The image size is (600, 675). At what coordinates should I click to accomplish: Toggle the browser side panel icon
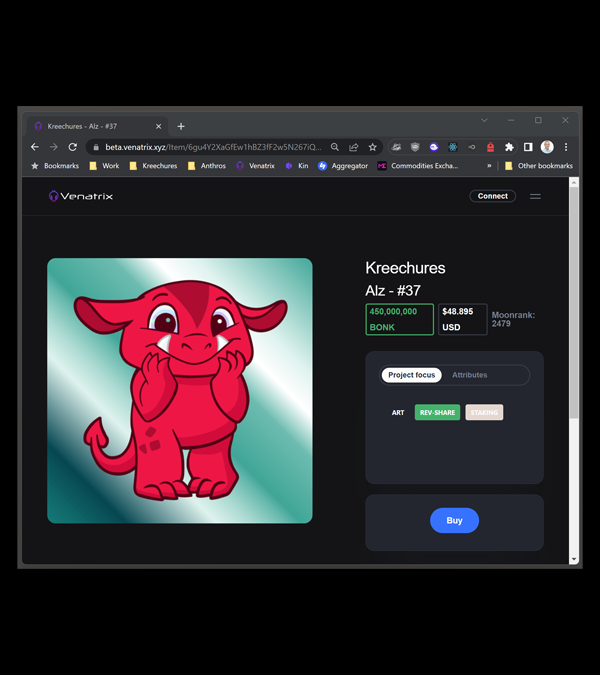528,147
